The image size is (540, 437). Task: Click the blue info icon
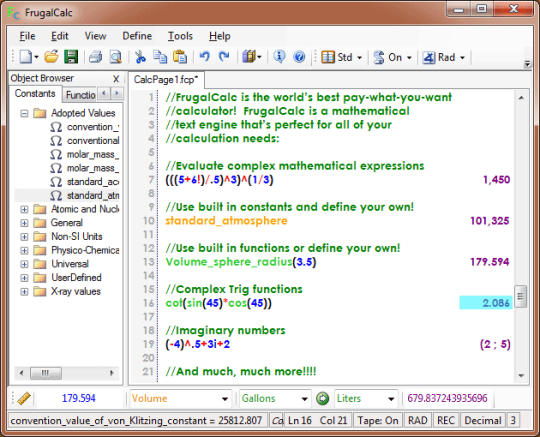tap(279, 57)
